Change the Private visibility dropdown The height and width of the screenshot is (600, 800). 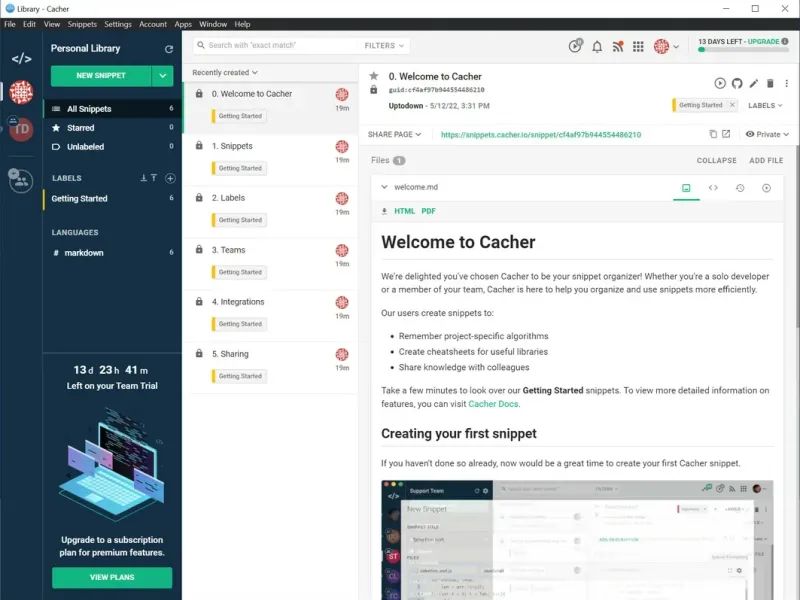[x=767, y=134]
